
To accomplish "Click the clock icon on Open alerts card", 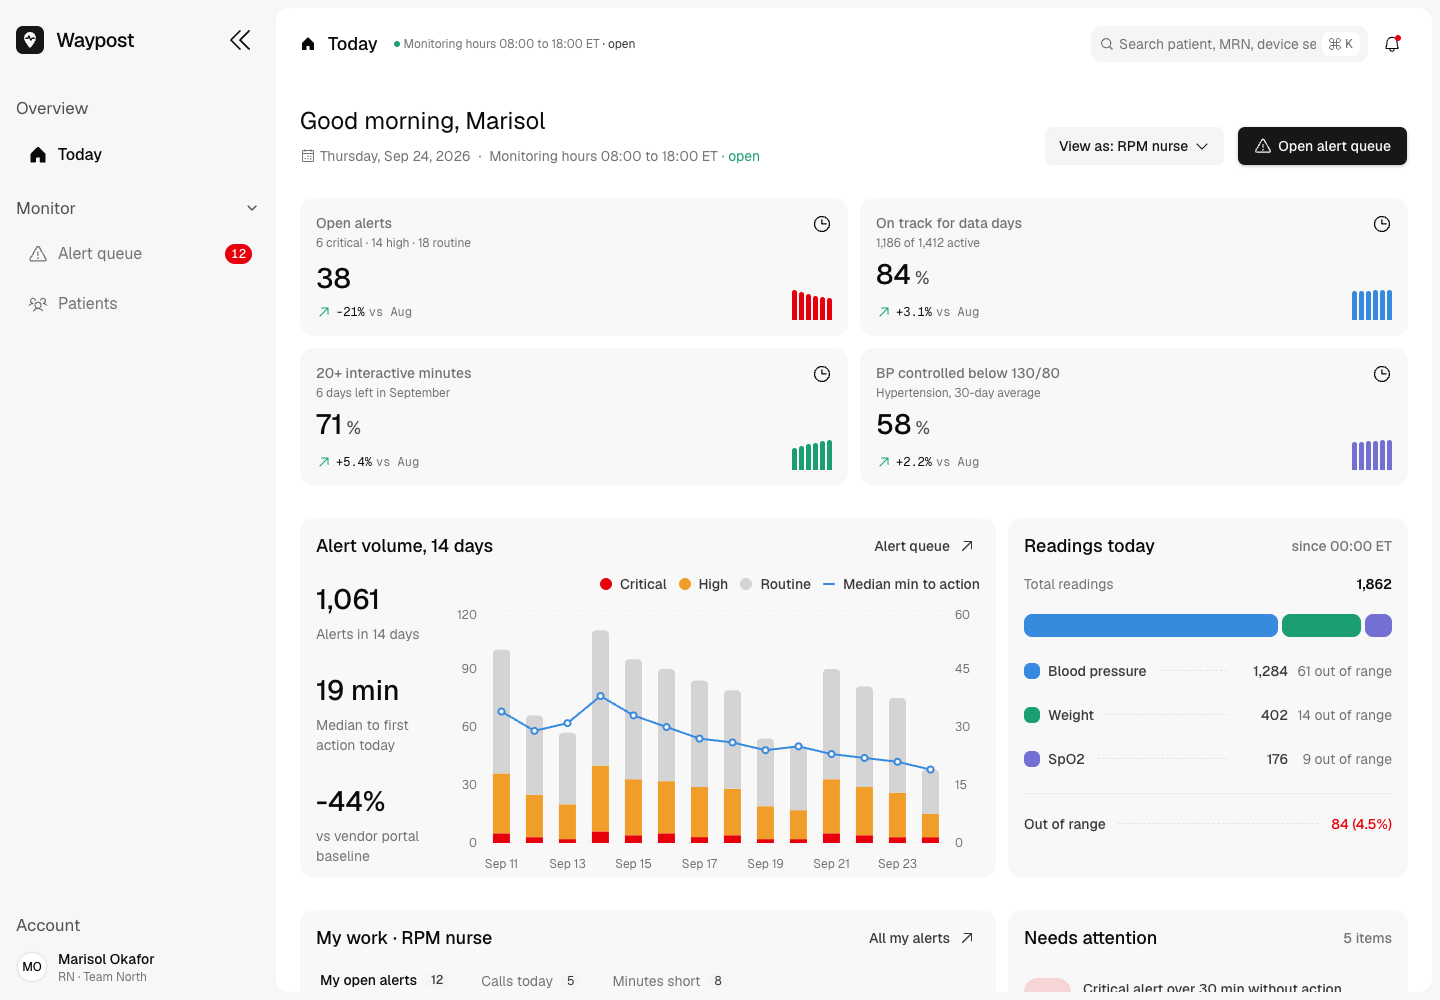I will click(x=822, y=224).
